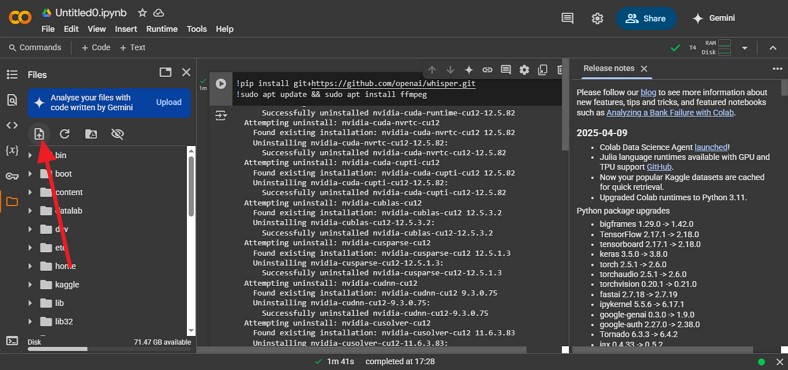788x370 pixels.
Task: Open the table of contents sidebar icon
Action: (x=12, y=74)
